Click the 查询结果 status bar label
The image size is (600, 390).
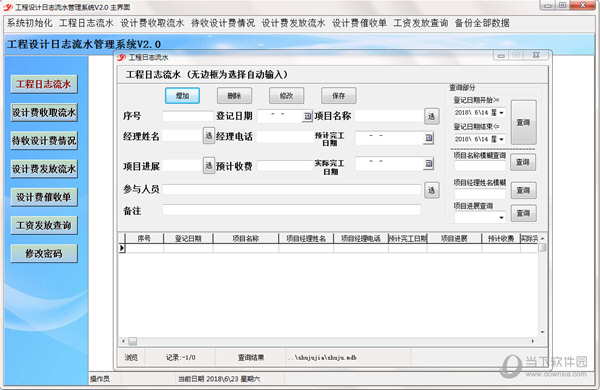pyautogui.click(x=251, y=357)
